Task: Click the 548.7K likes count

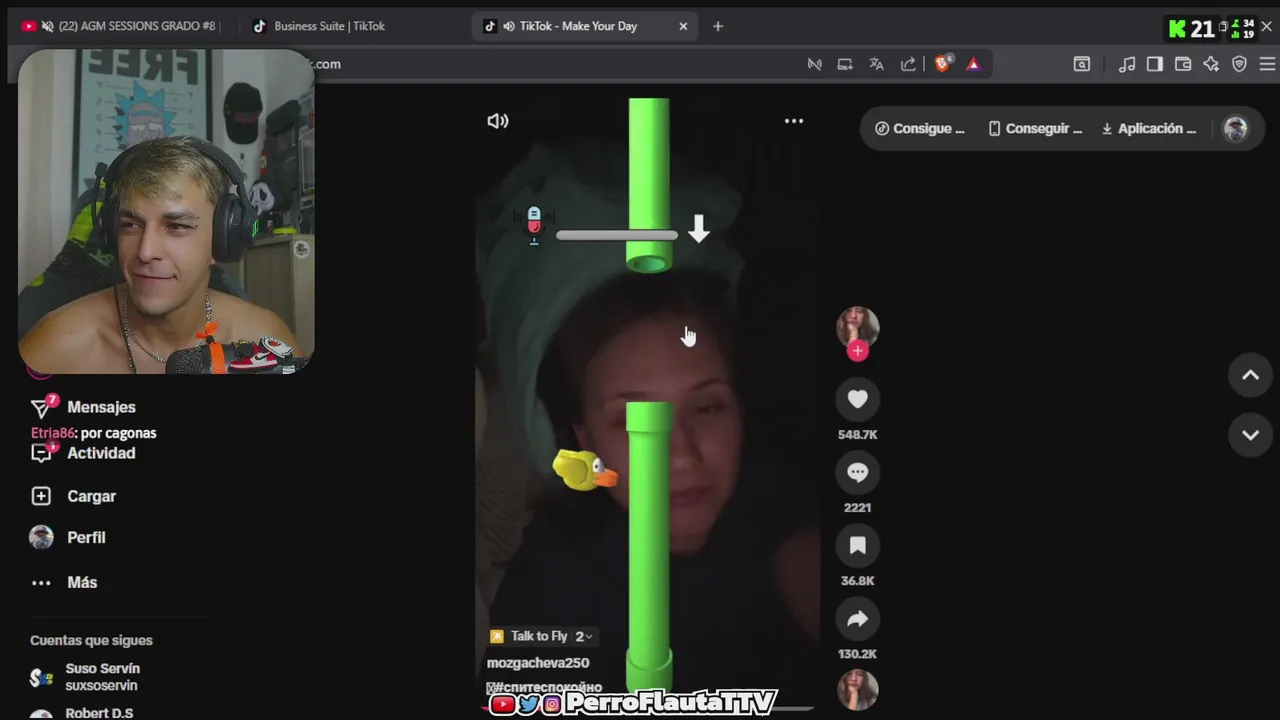Action: [x=857, y=434]
